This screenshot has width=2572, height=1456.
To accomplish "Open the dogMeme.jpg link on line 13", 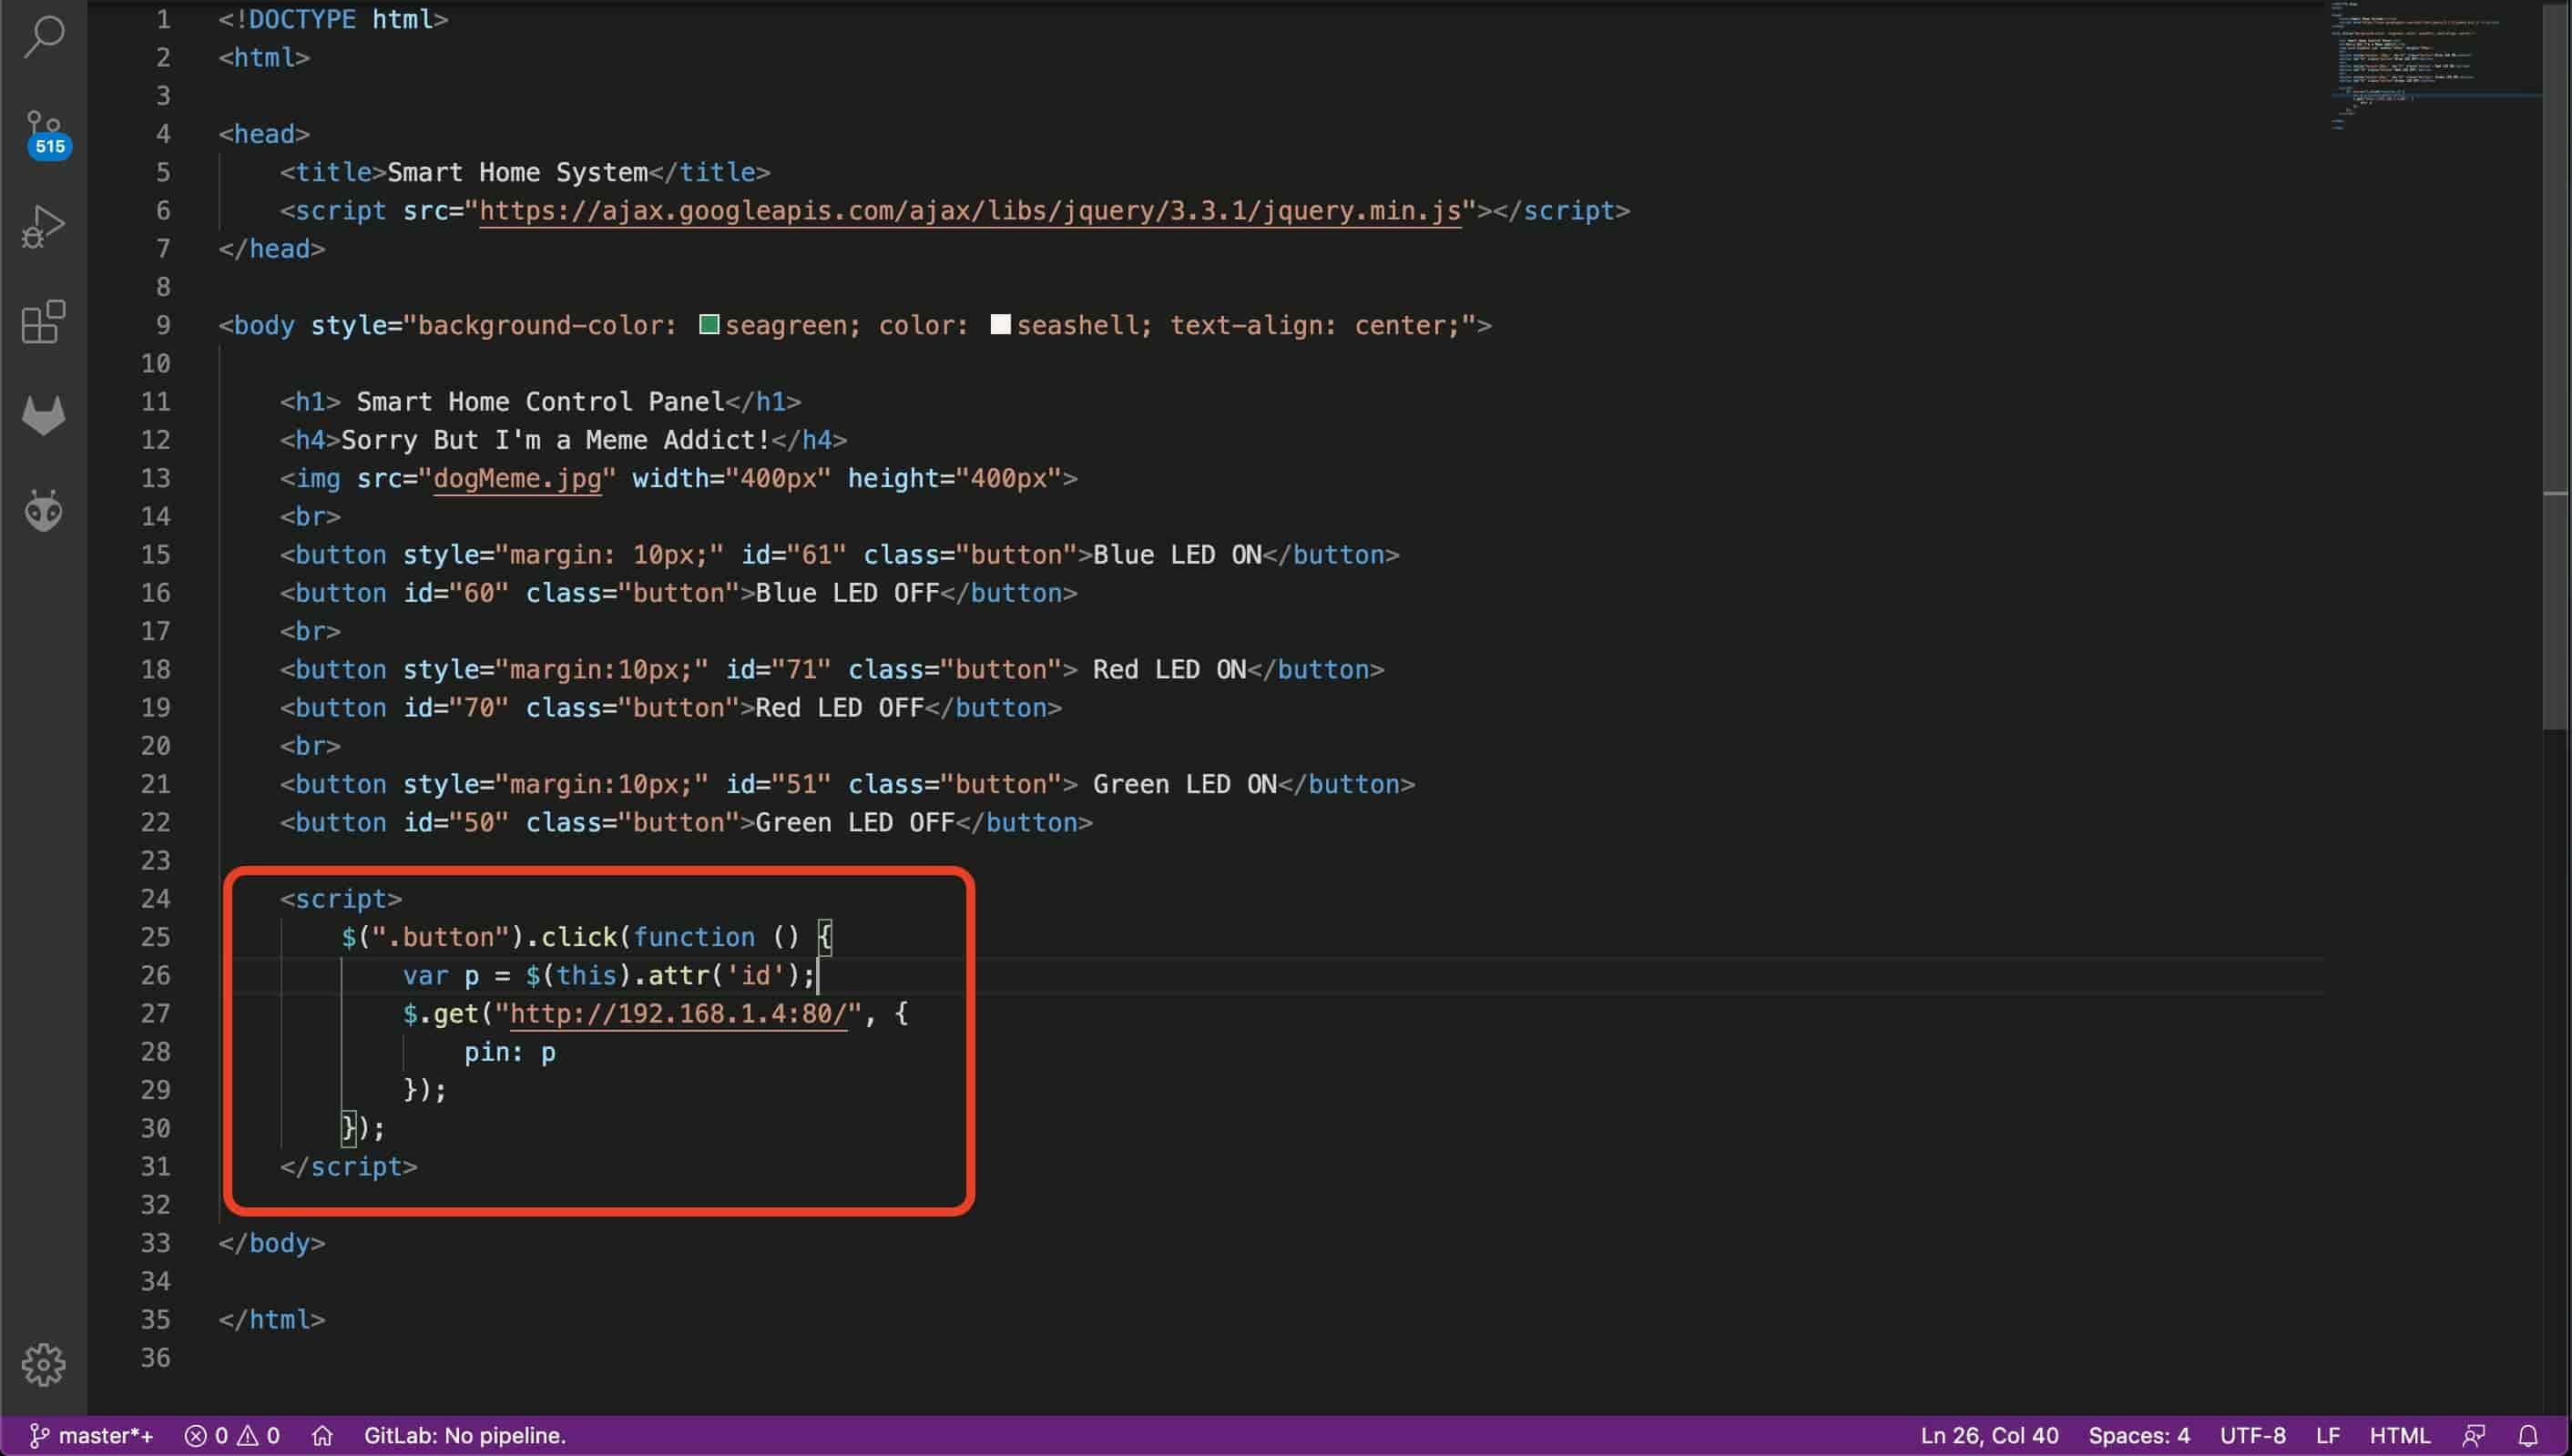I will click(517, 478).
